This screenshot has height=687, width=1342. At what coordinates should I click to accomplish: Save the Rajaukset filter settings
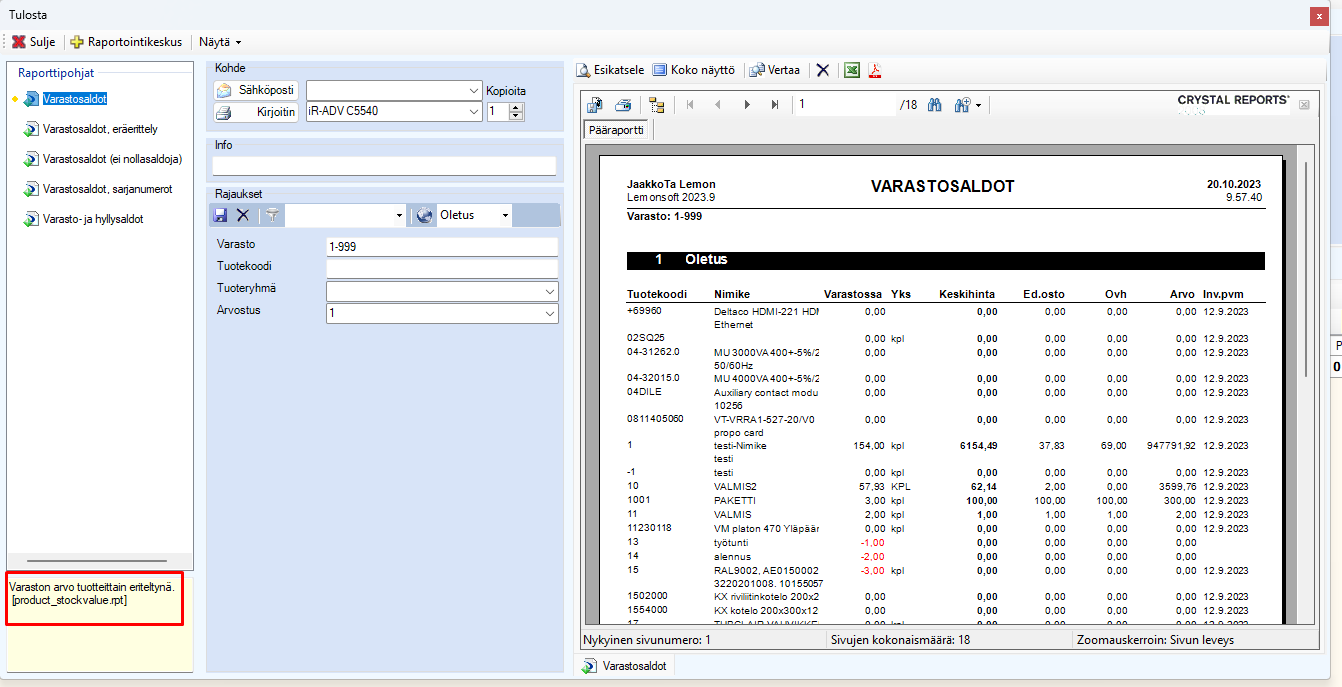[220, 215]
